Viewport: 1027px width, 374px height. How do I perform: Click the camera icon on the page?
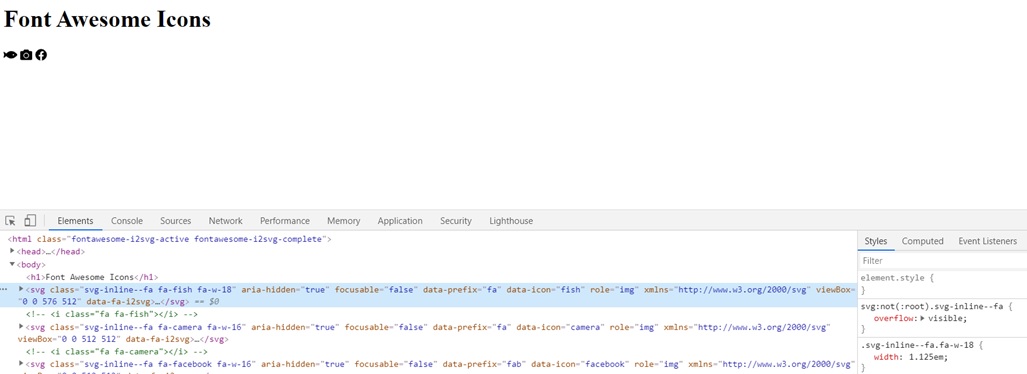(x=26, y=55)
